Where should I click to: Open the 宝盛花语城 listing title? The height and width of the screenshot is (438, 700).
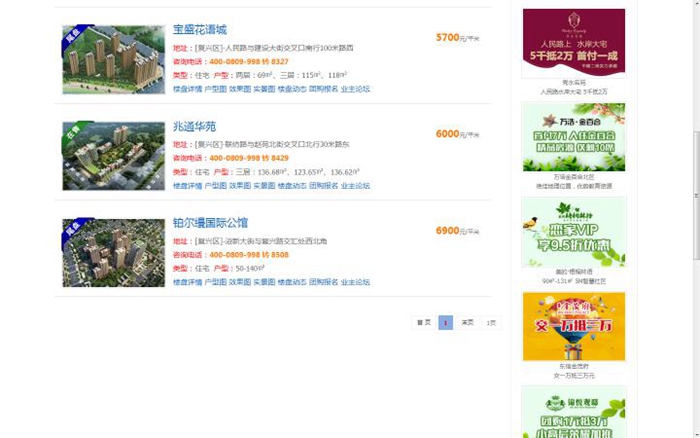coord(200,30)
